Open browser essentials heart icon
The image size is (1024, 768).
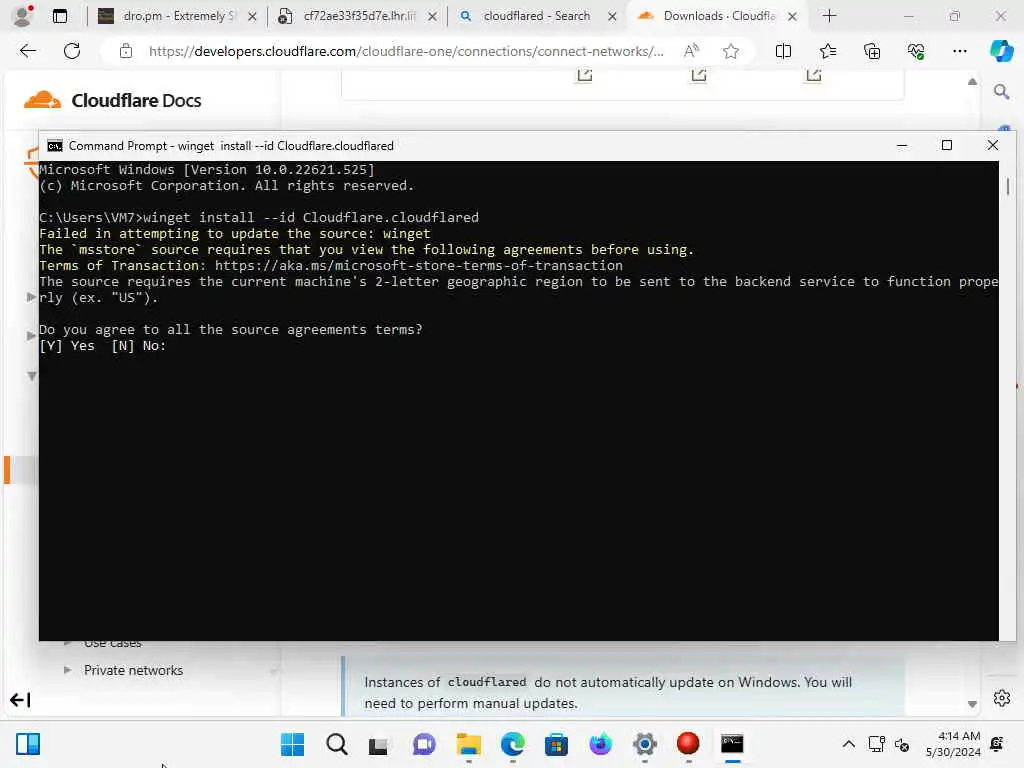[x=916, y=51]
